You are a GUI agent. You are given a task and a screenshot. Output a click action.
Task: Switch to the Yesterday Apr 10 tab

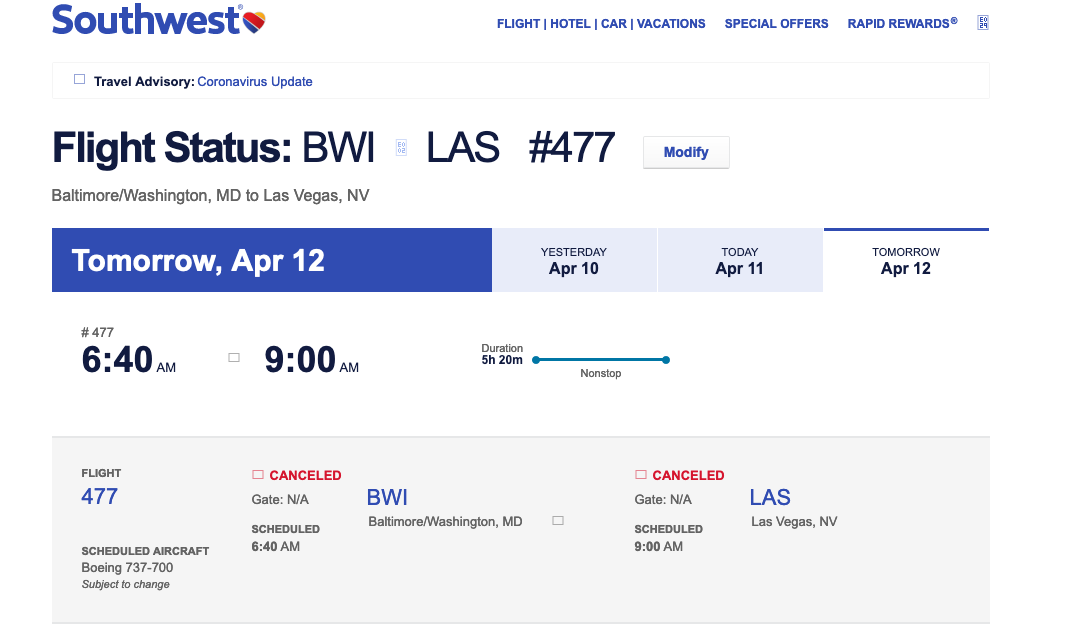[574, 261]
